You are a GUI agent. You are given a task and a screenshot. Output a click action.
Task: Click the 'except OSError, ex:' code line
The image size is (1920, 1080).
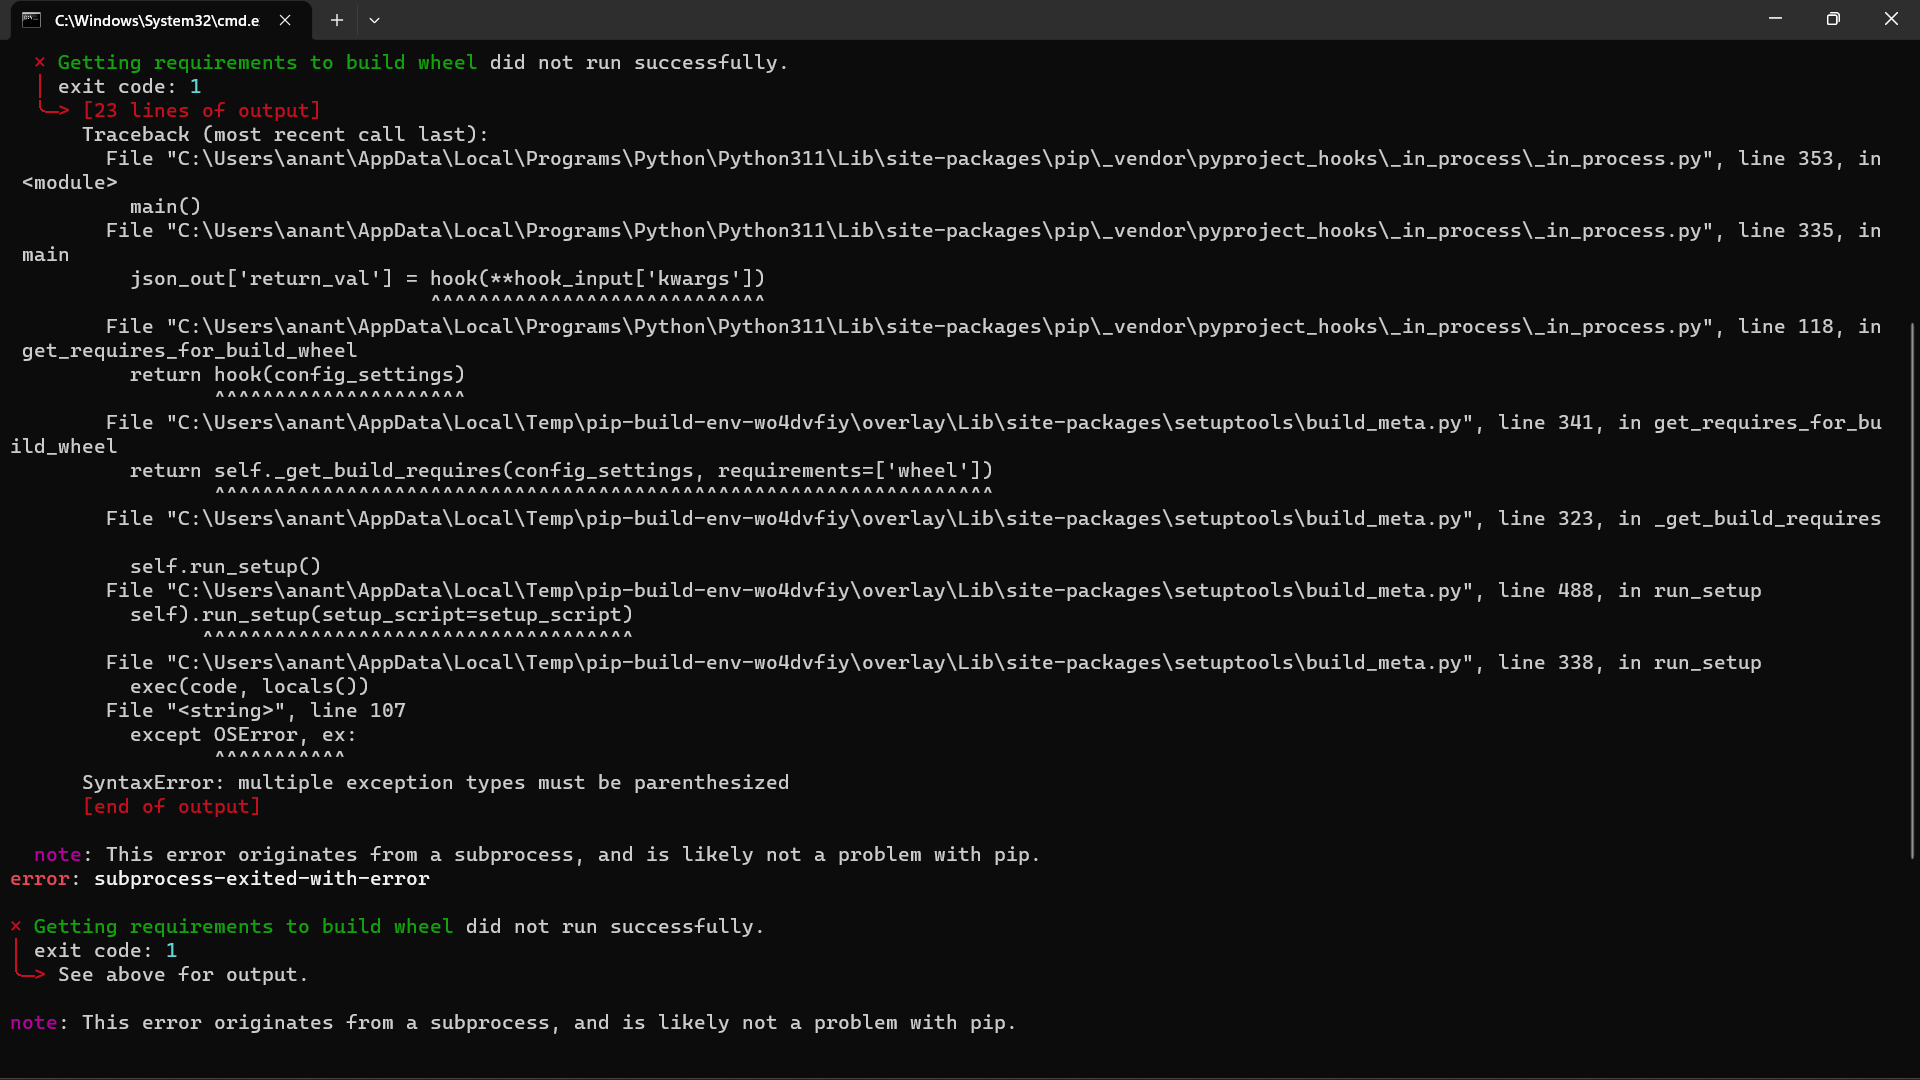[x=243, y=734]
